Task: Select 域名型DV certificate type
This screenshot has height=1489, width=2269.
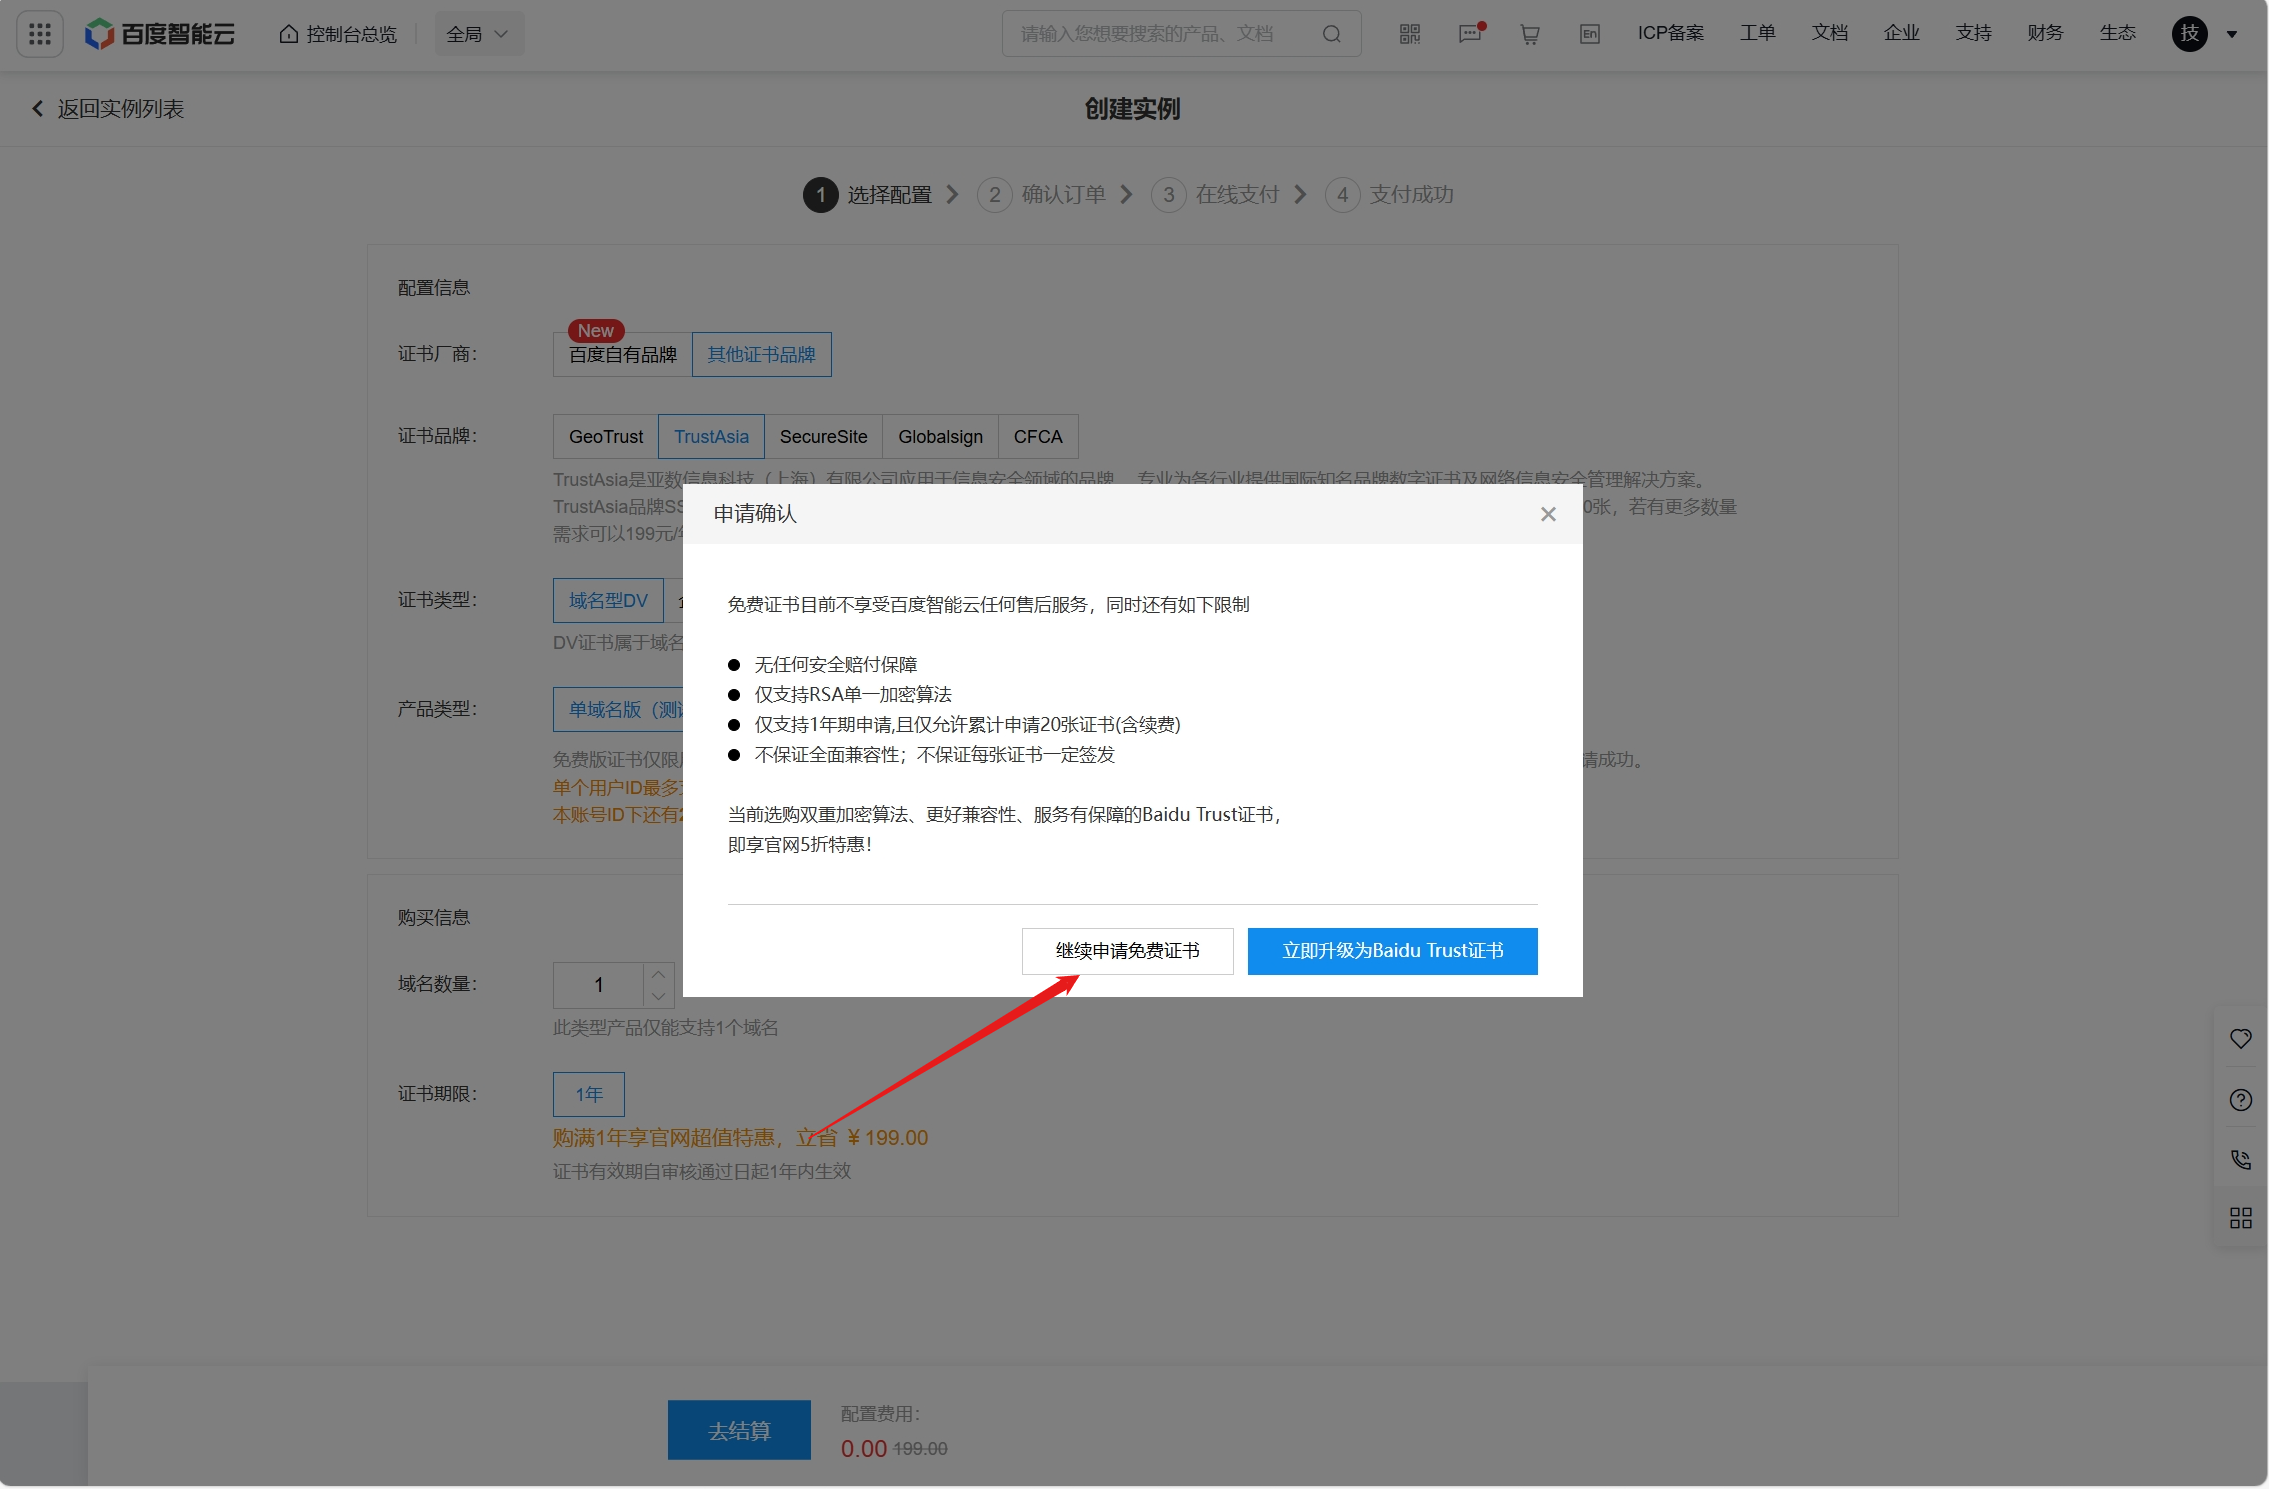Action: [608, 601]
